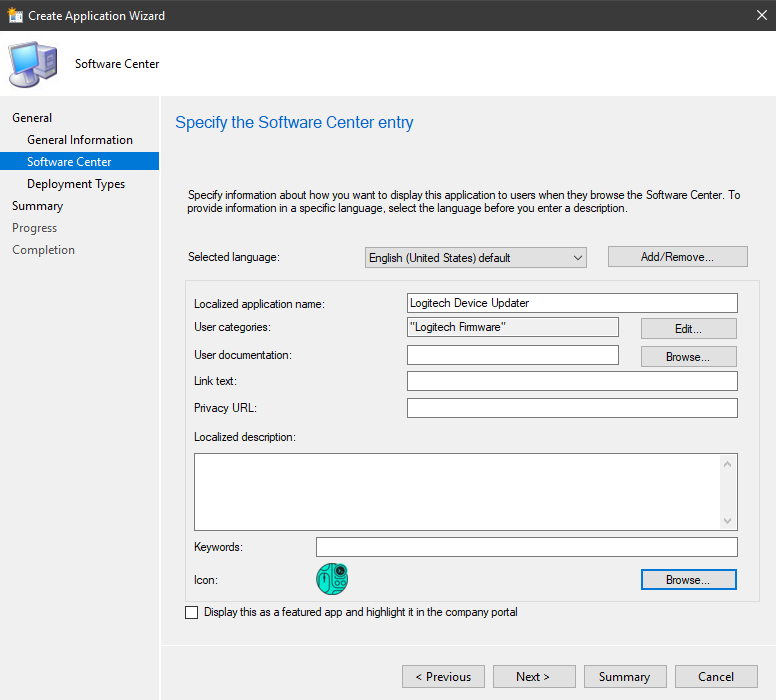Browse for an application icon
This screenshot has width=776, height=700.
[x=688, y=580]
